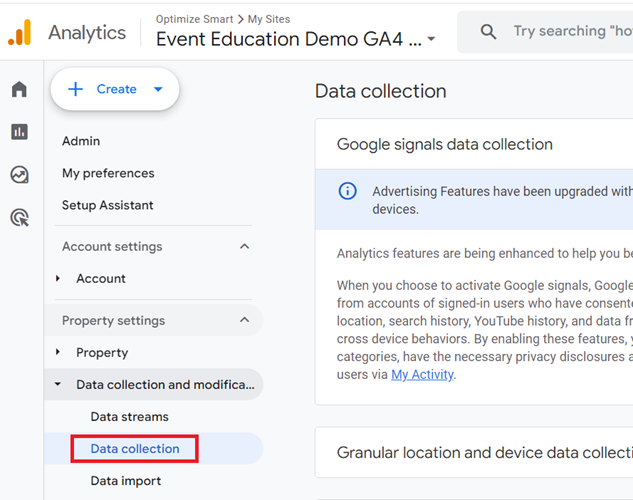Screen dimensions: 633x500
Task: Collapse the Data collection and modification triangle
Action: pyautogui.click(x=58, y=384)
